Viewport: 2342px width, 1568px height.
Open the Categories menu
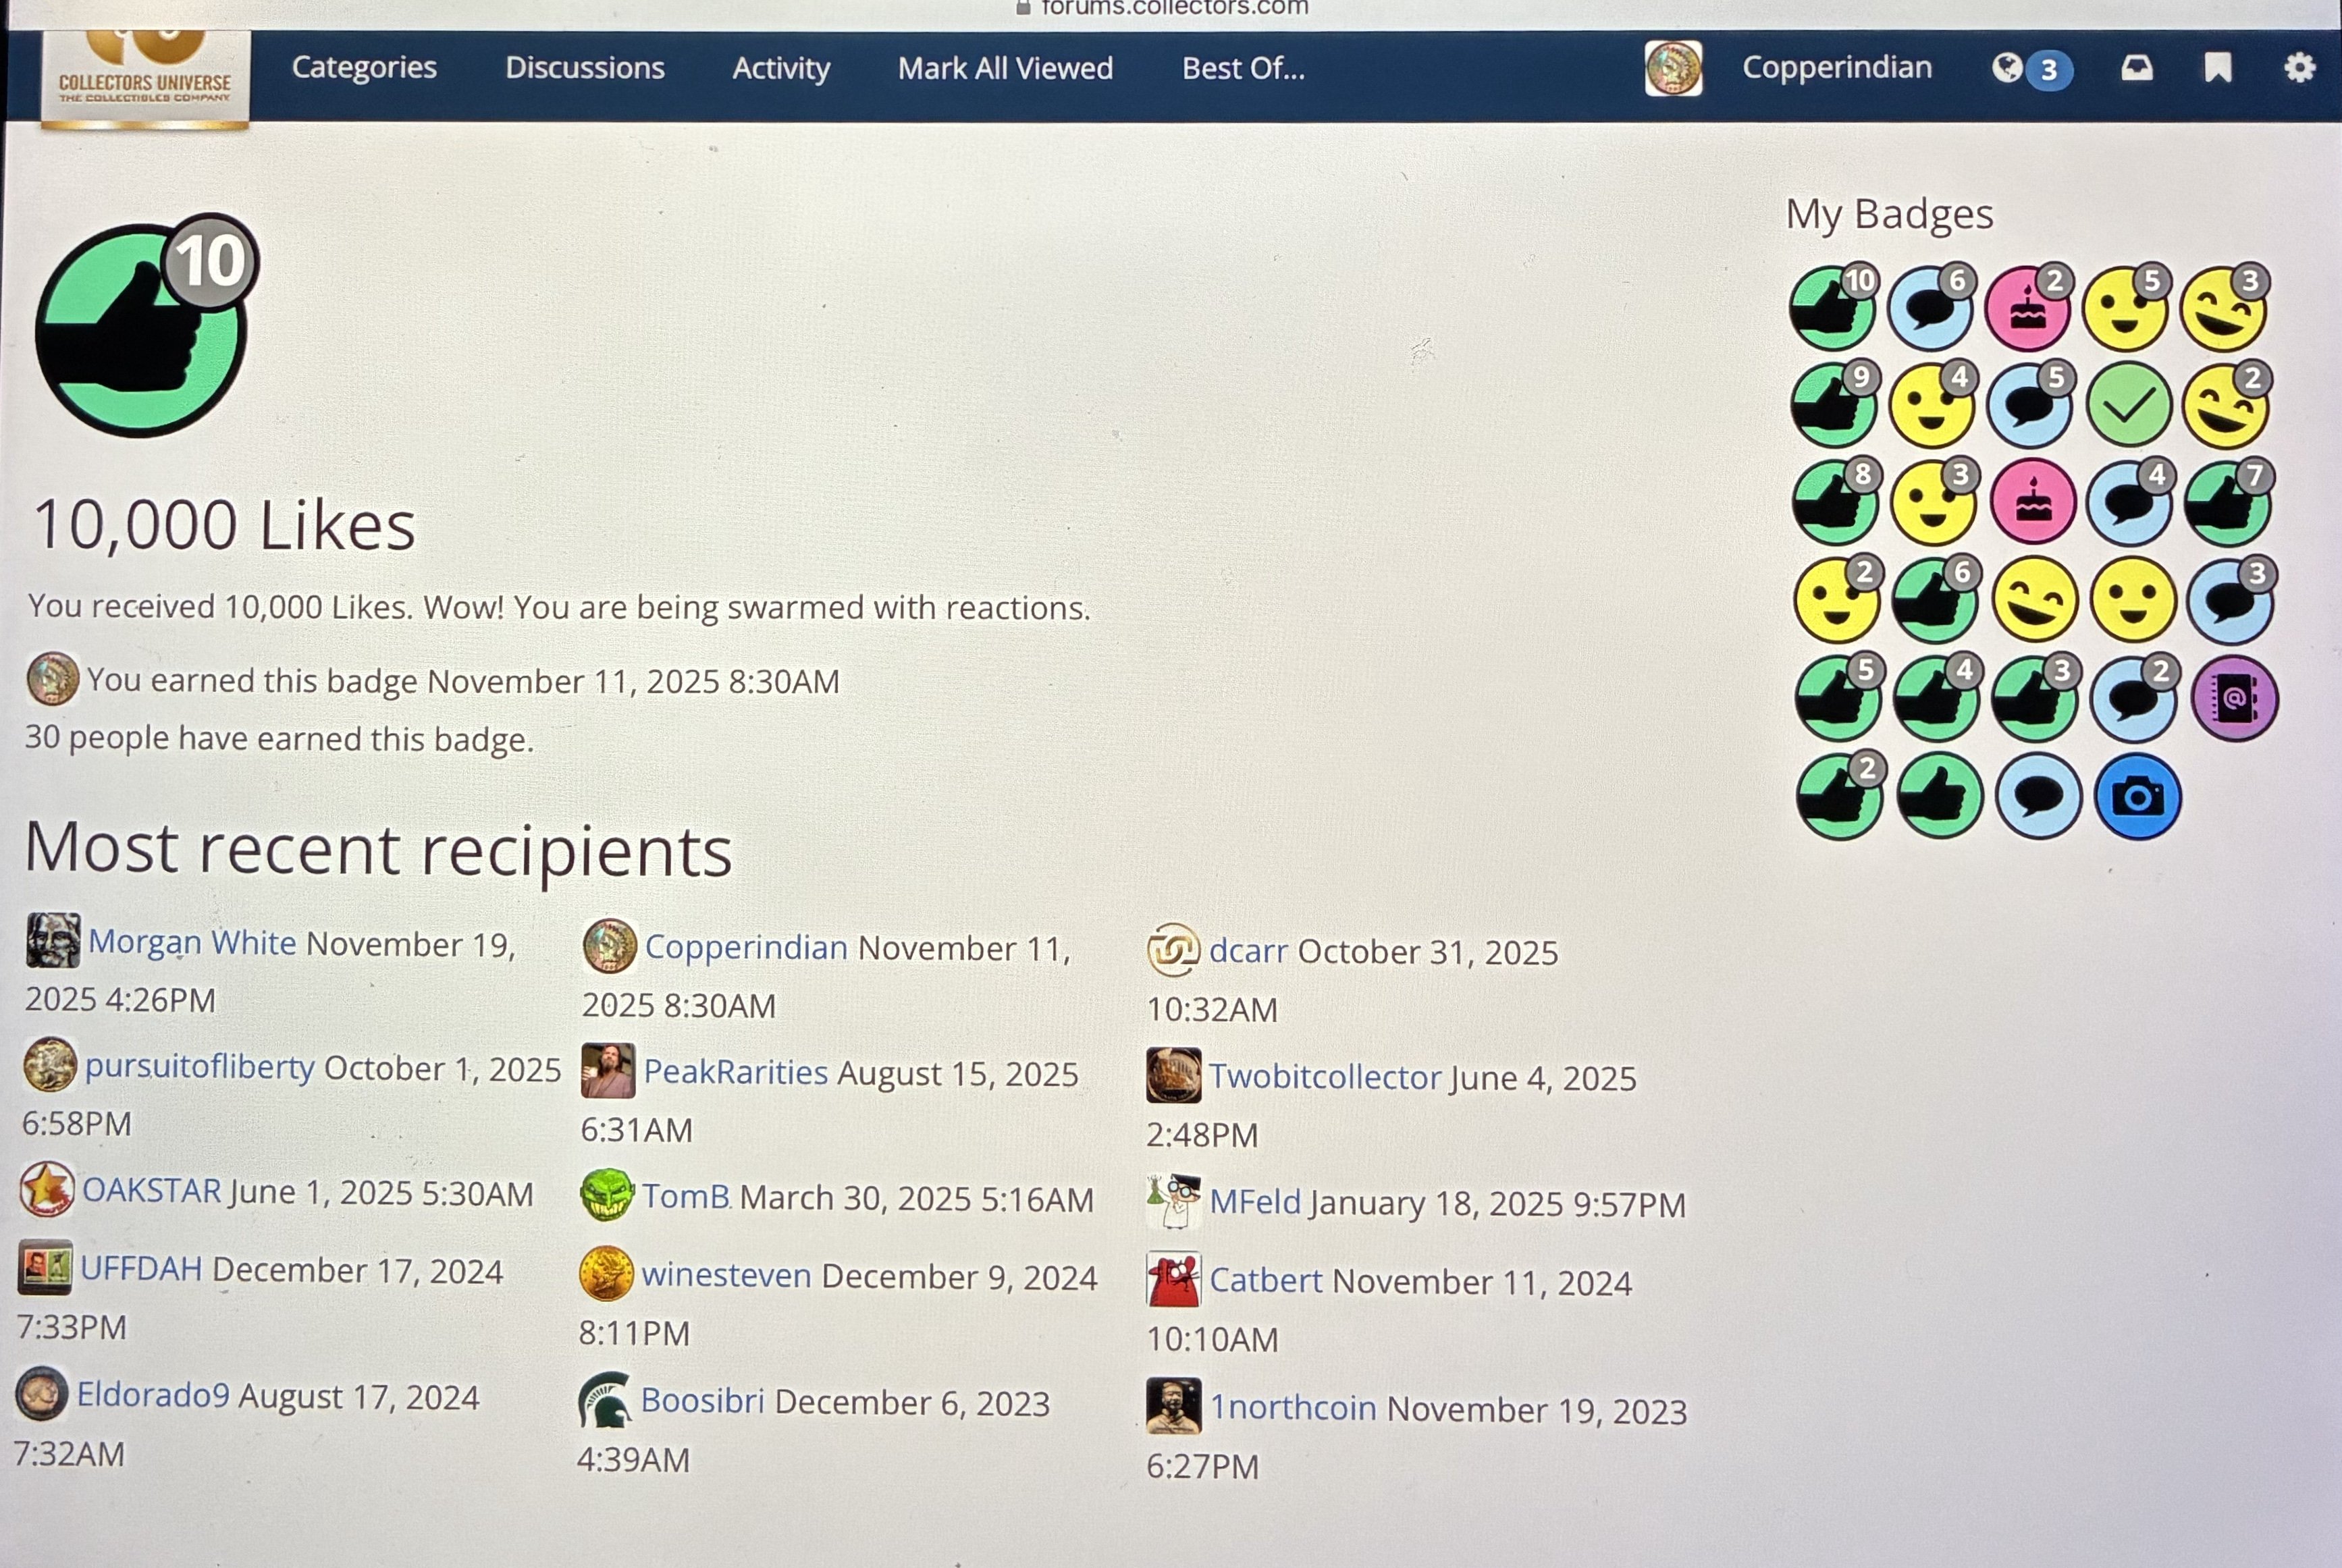364,68
